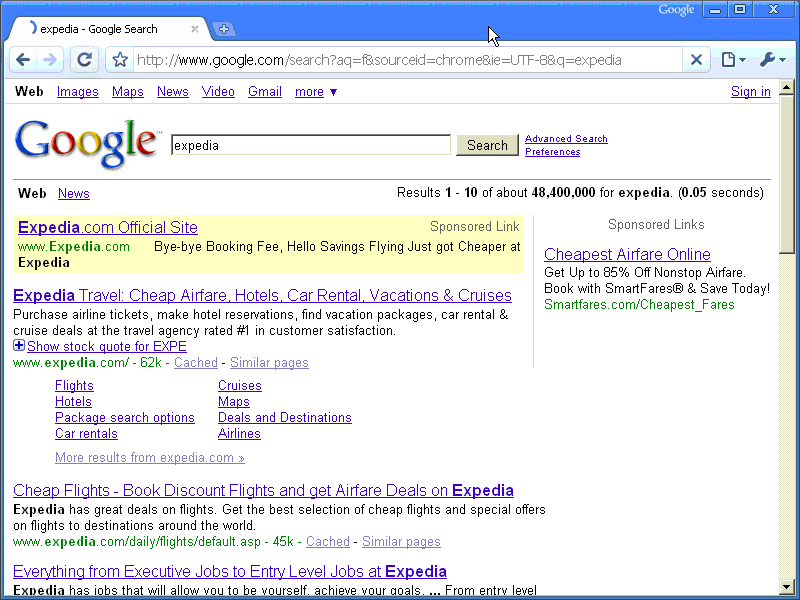Open Cheap Flights - Book Discount Flights result
The width and height of the screenshot is (800, 600).
[263, 490]
